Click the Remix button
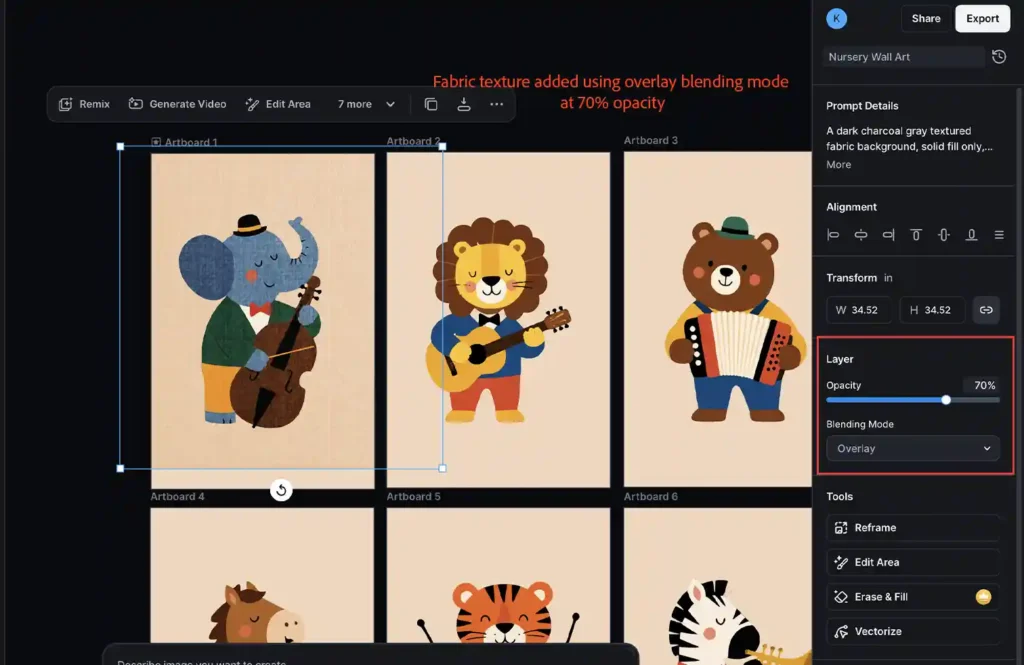1024x665 pixels. coord(84,104)
